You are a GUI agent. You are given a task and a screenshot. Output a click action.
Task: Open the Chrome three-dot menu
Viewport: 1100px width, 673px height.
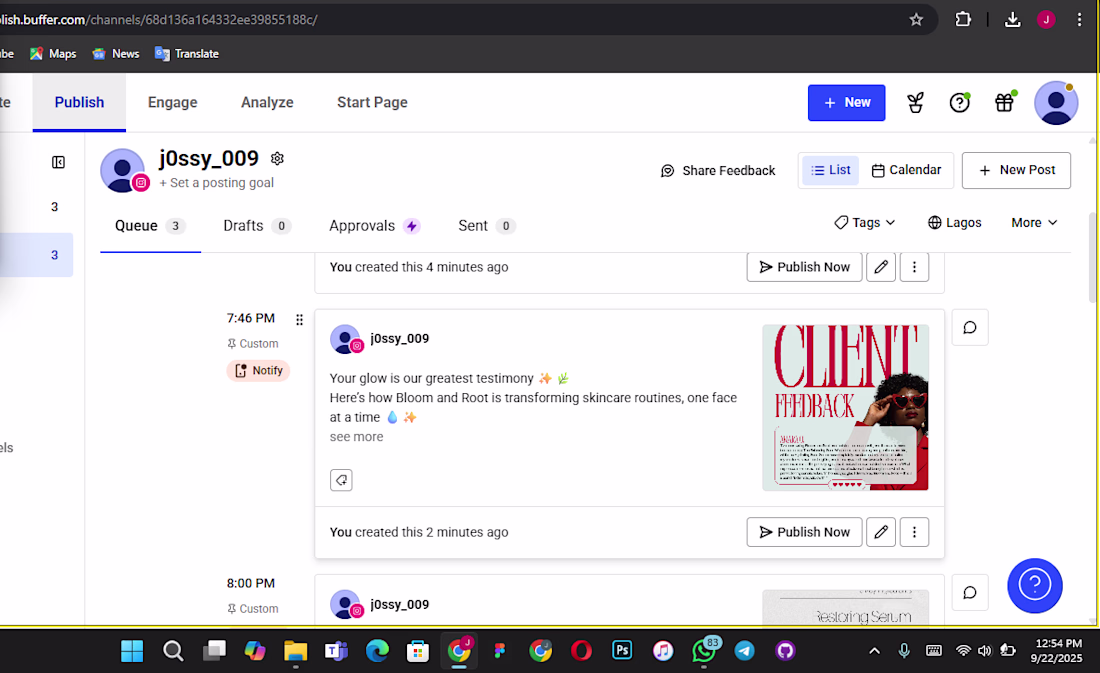1079,20
